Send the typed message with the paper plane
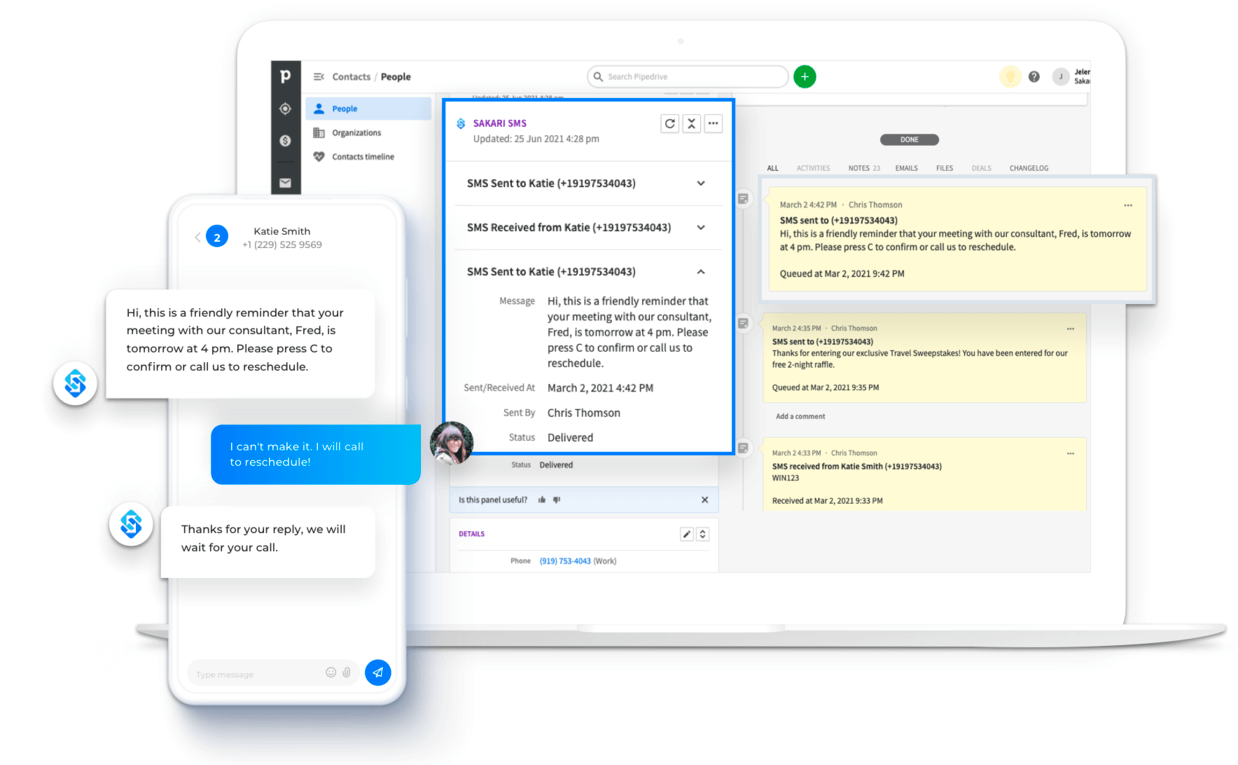 pos(378,672)
